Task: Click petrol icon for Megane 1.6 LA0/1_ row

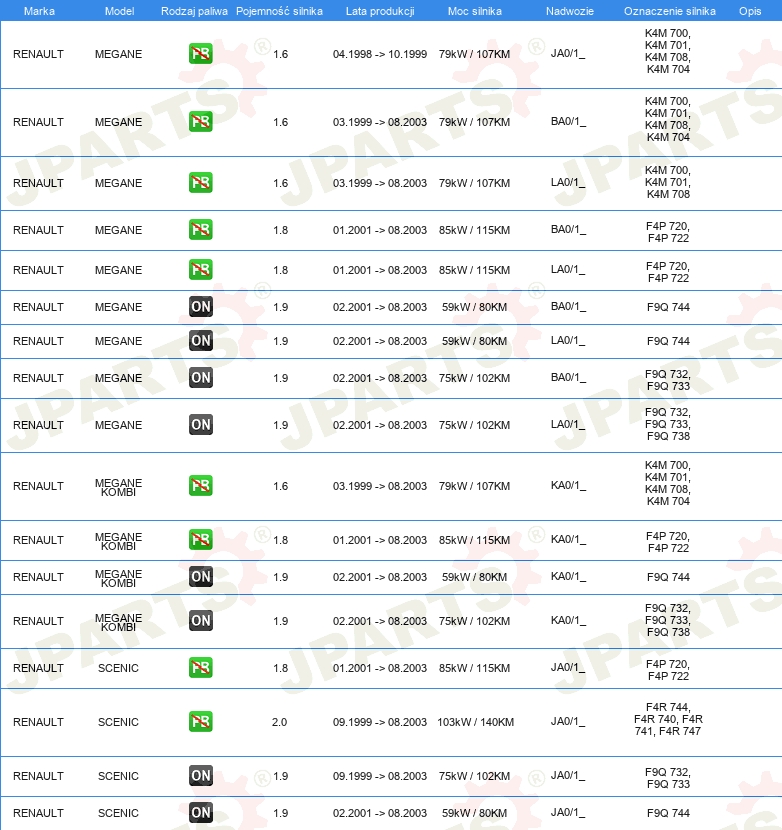Action: [201, 183]
